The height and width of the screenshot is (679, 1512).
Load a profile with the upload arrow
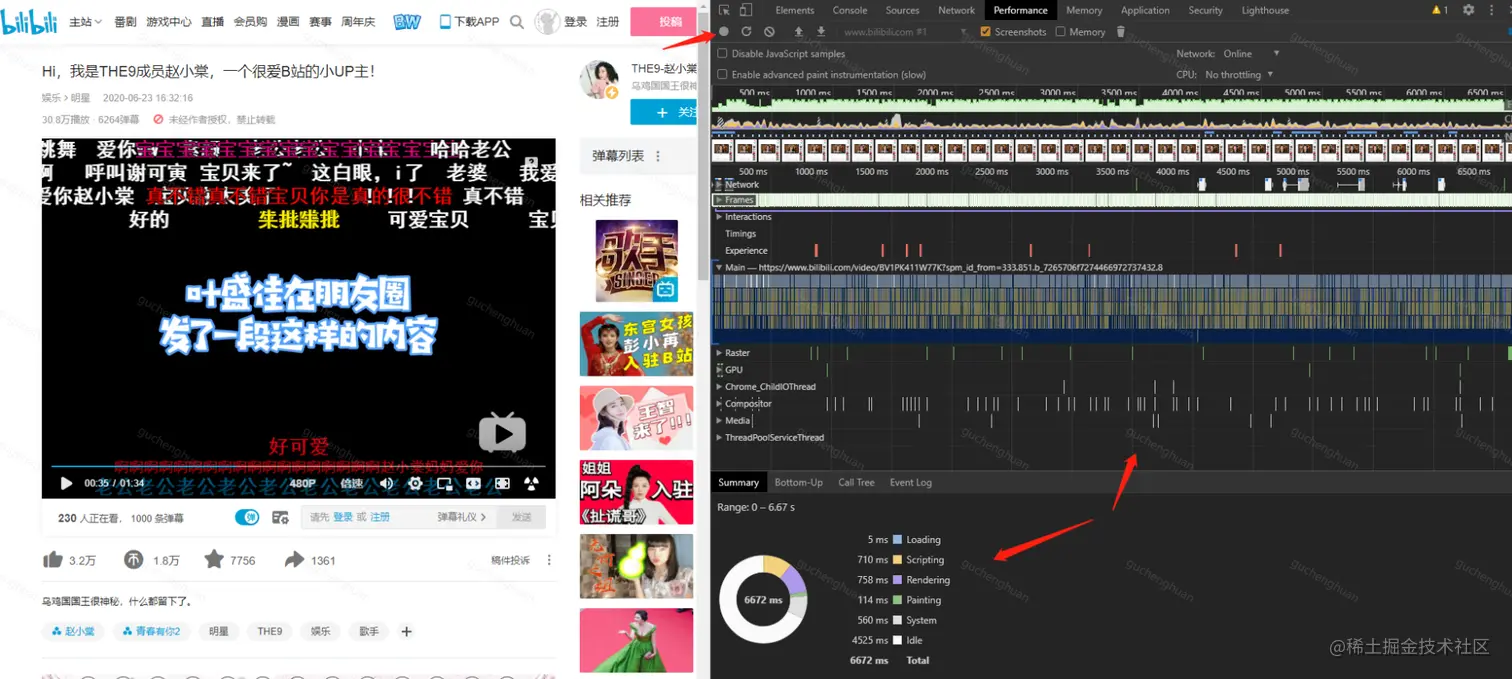click(x=798, y=32)
